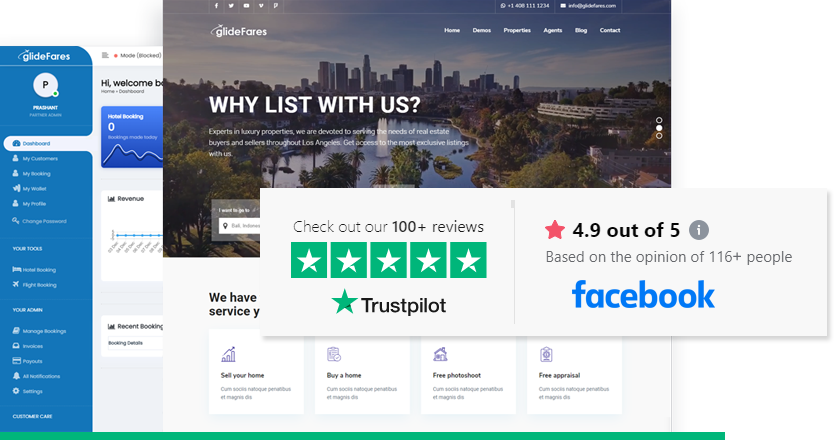This screenshot has width=834, height=440.
Task: Click the facebook logo in reviews panel
Action: [643, 295]
